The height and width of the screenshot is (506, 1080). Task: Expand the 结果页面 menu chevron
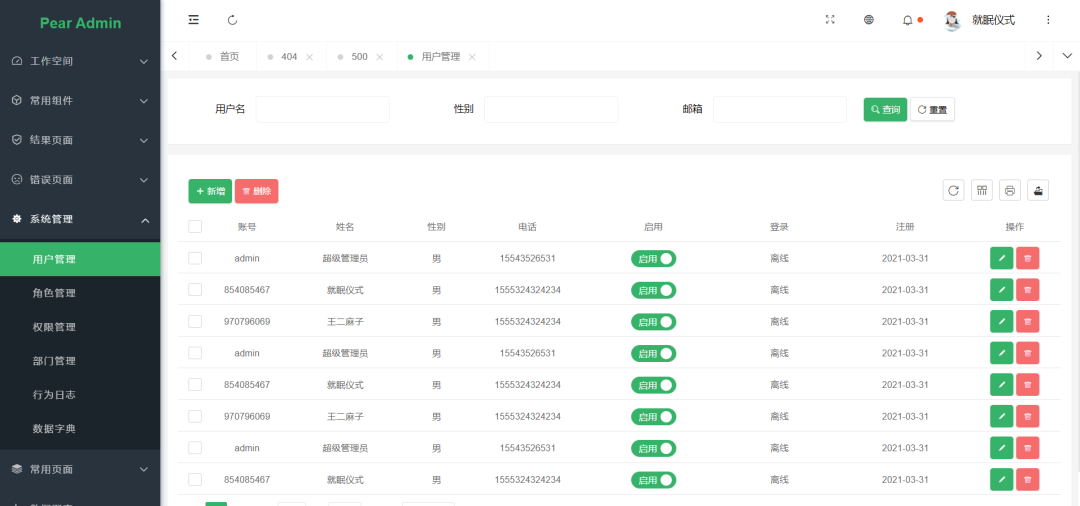(x=144, y=140)
